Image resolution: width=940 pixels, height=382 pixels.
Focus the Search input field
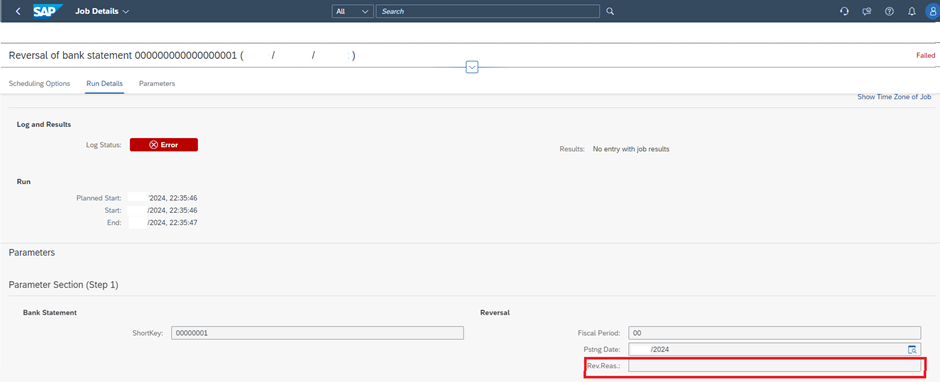(487, 11)
